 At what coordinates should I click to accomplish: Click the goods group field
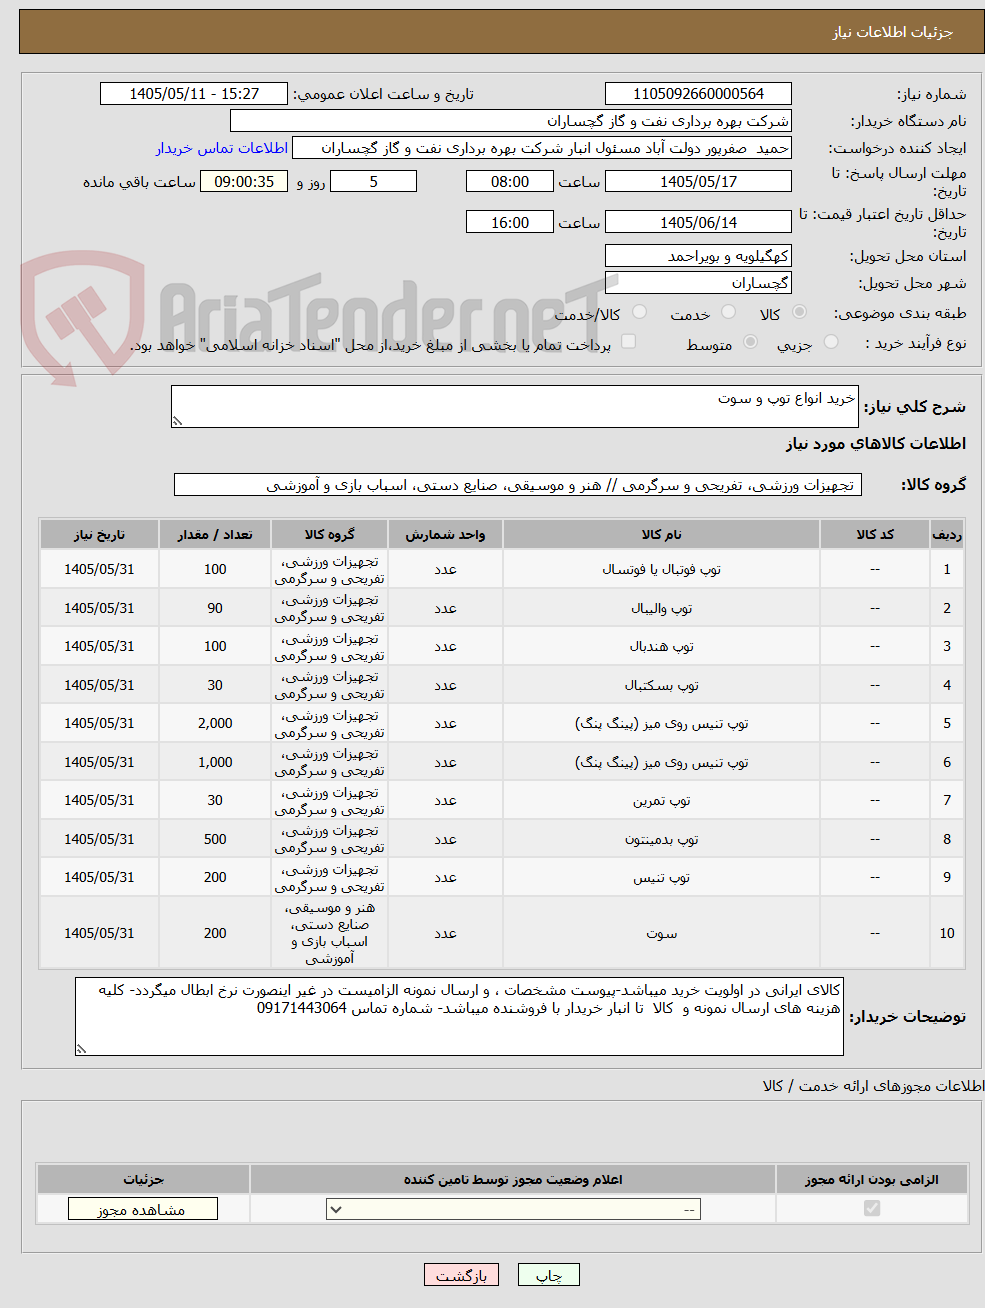coord(518,485)
